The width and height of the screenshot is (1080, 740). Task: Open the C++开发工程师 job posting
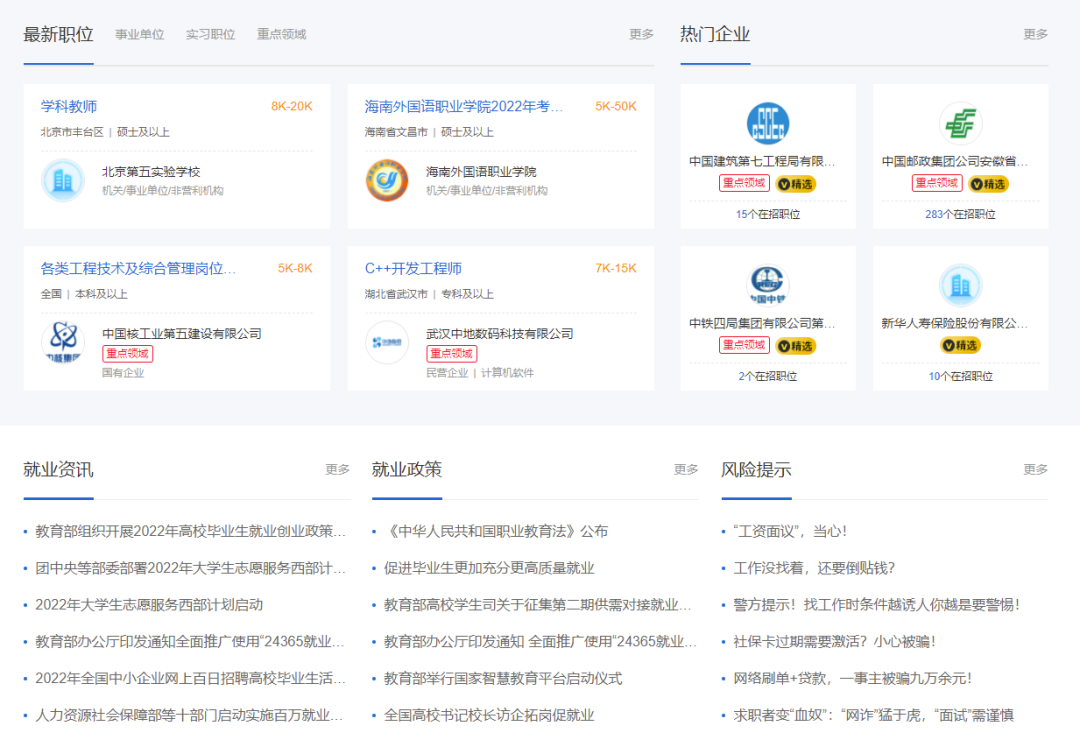click(413, 268)
